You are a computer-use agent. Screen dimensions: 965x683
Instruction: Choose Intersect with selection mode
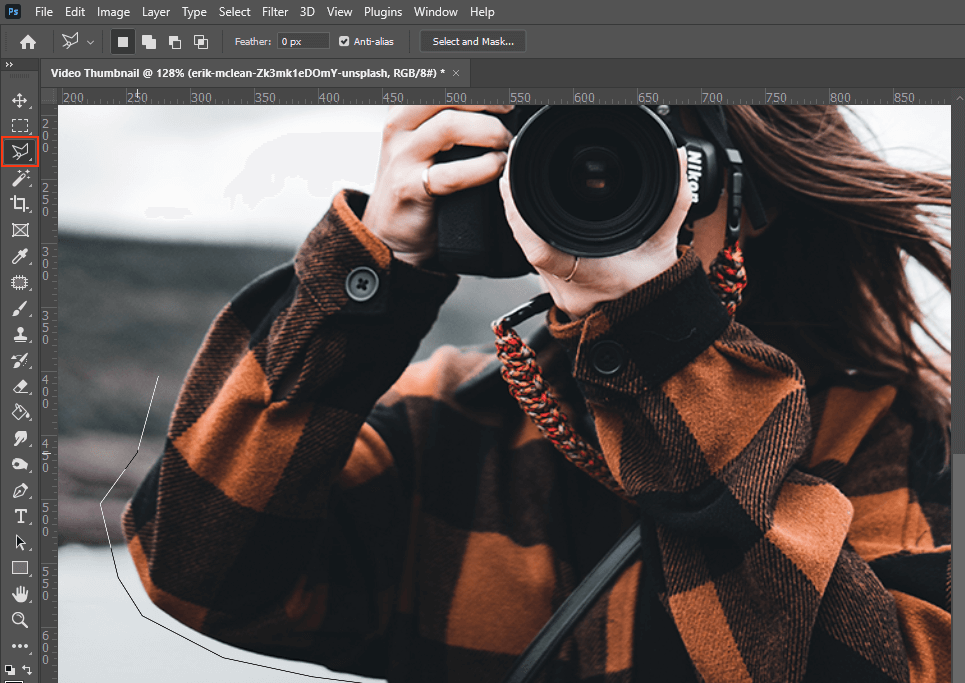click(x=201, y=42)
